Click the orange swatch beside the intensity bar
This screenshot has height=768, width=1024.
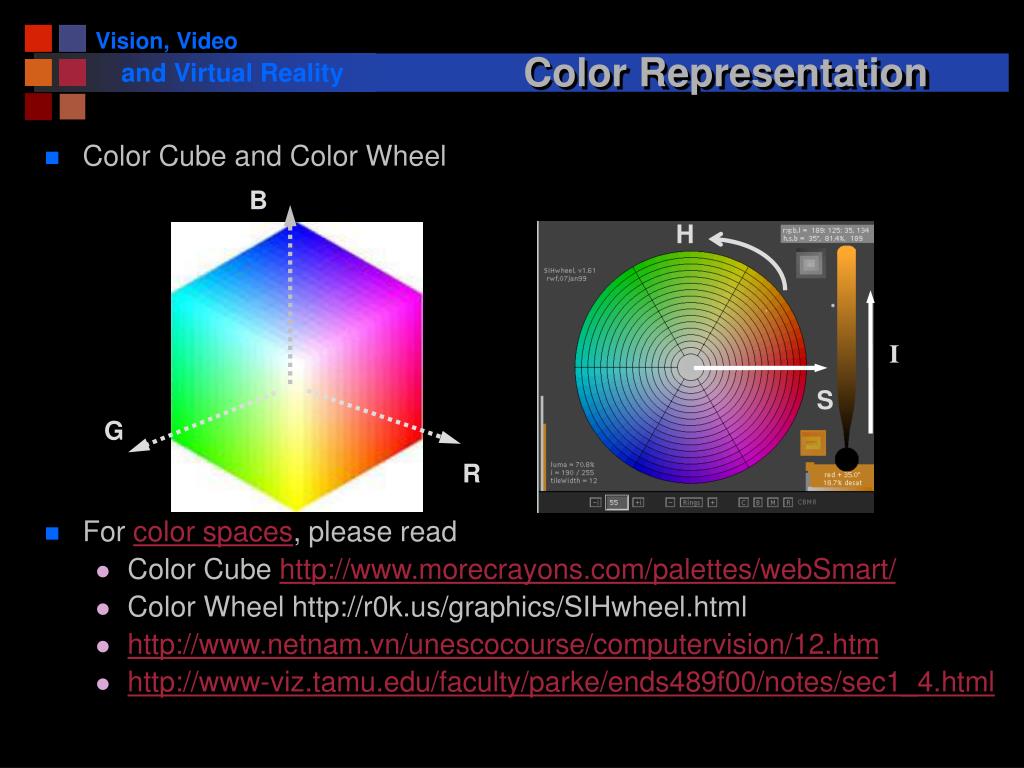813,443
